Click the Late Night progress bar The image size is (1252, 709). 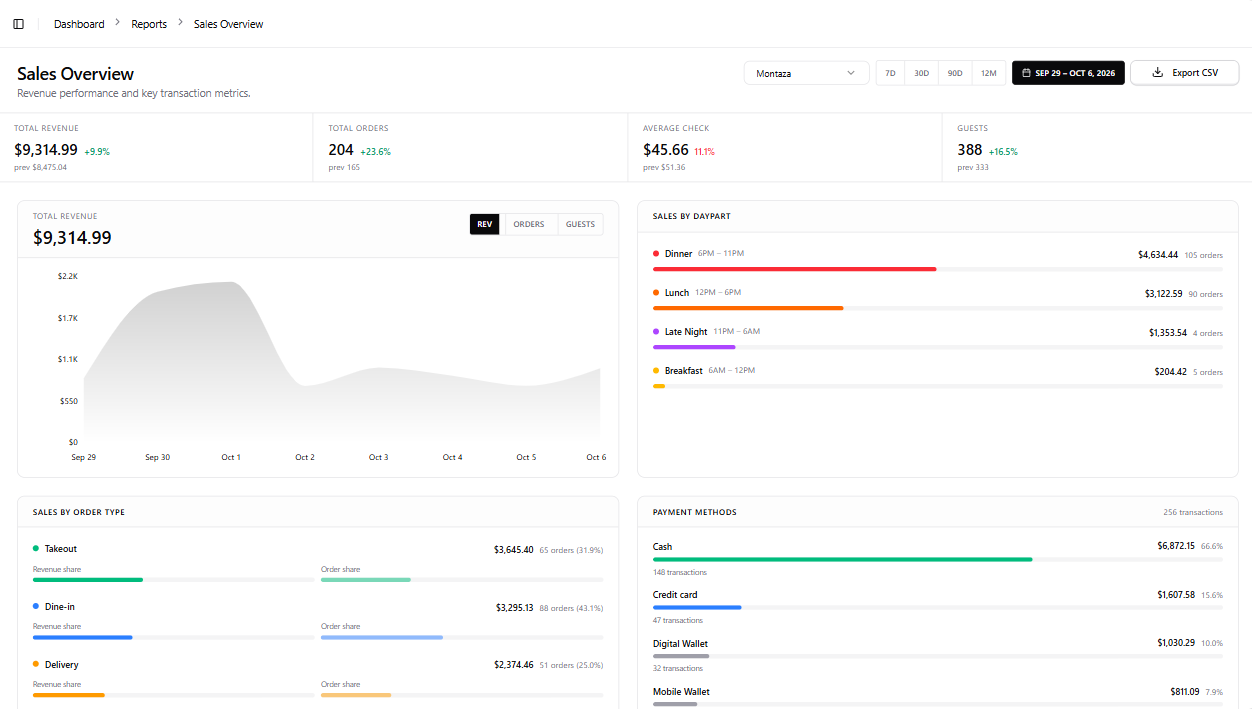[x=937, y=347]
